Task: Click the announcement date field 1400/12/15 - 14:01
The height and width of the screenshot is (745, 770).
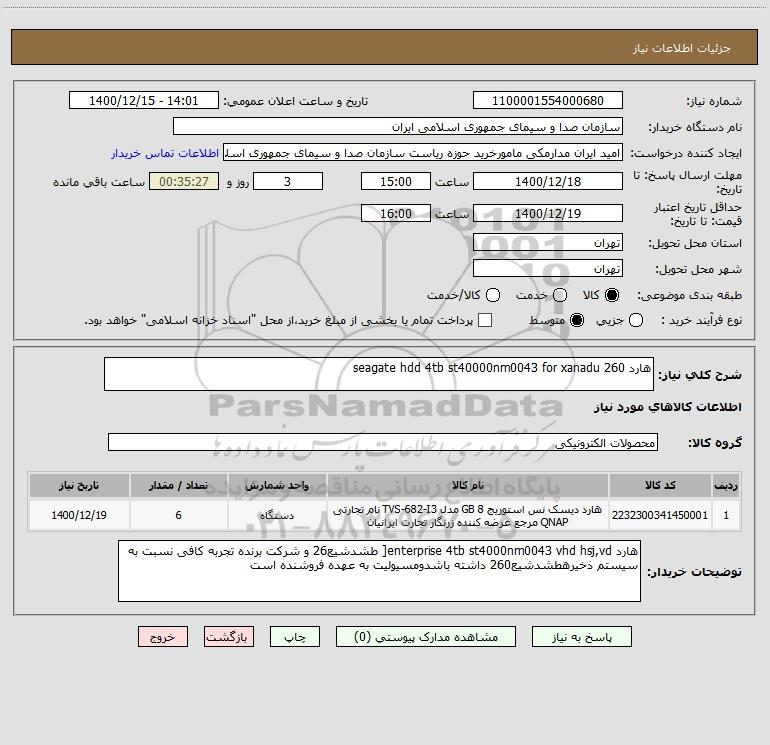Action: point(144,101)
